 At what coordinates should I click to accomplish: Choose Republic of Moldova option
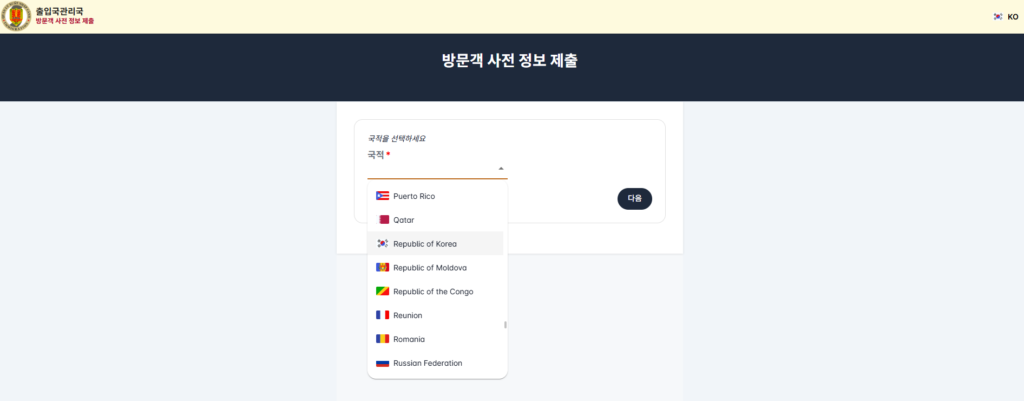coord(435,268)
